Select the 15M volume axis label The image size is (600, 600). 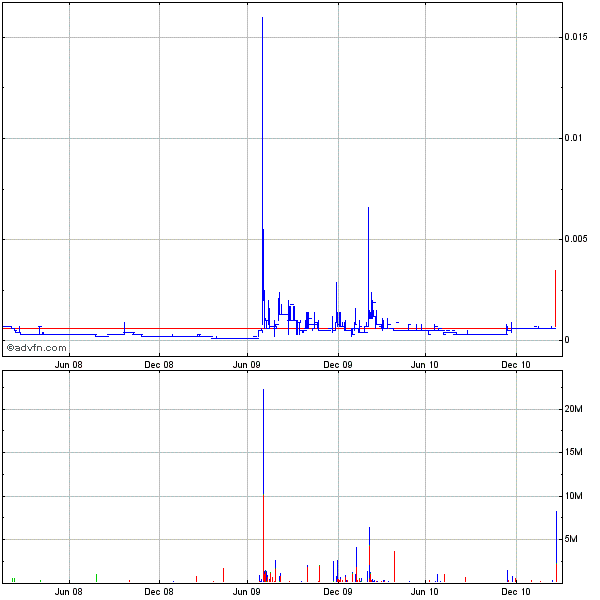tap(573, 452)
